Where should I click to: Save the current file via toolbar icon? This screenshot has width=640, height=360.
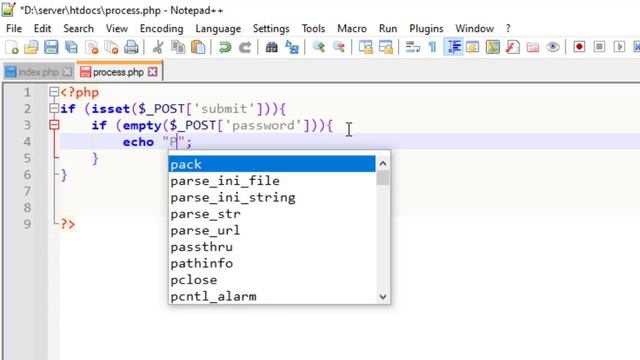tap(51, 47)
